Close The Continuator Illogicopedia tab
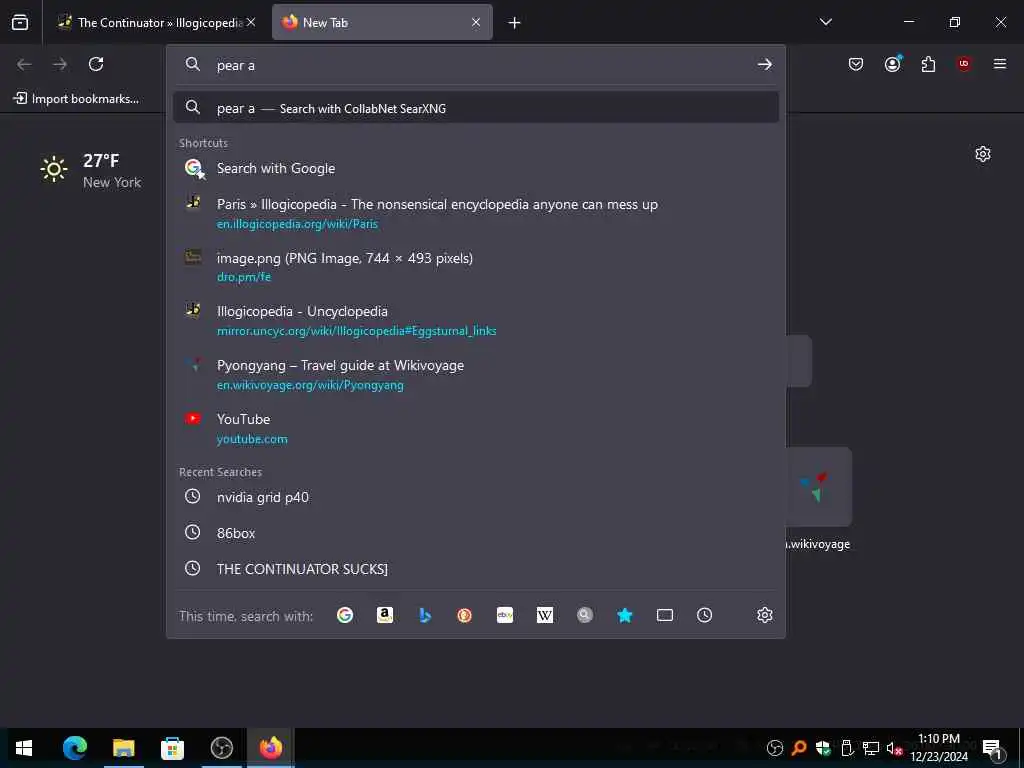Image resolution: width=1024 pixels, height=768 pixels. pos(251,22)
